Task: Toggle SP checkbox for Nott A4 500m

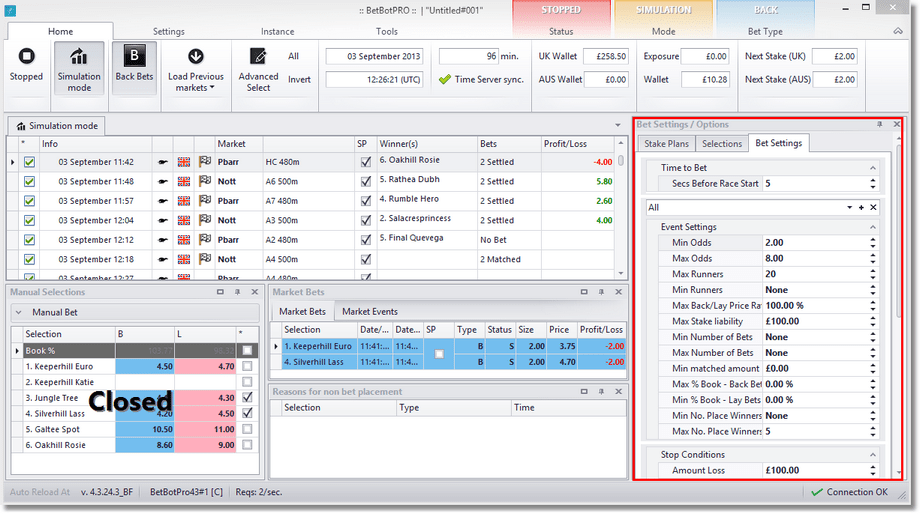Action: pyautogui.click(x=366, y=259)
